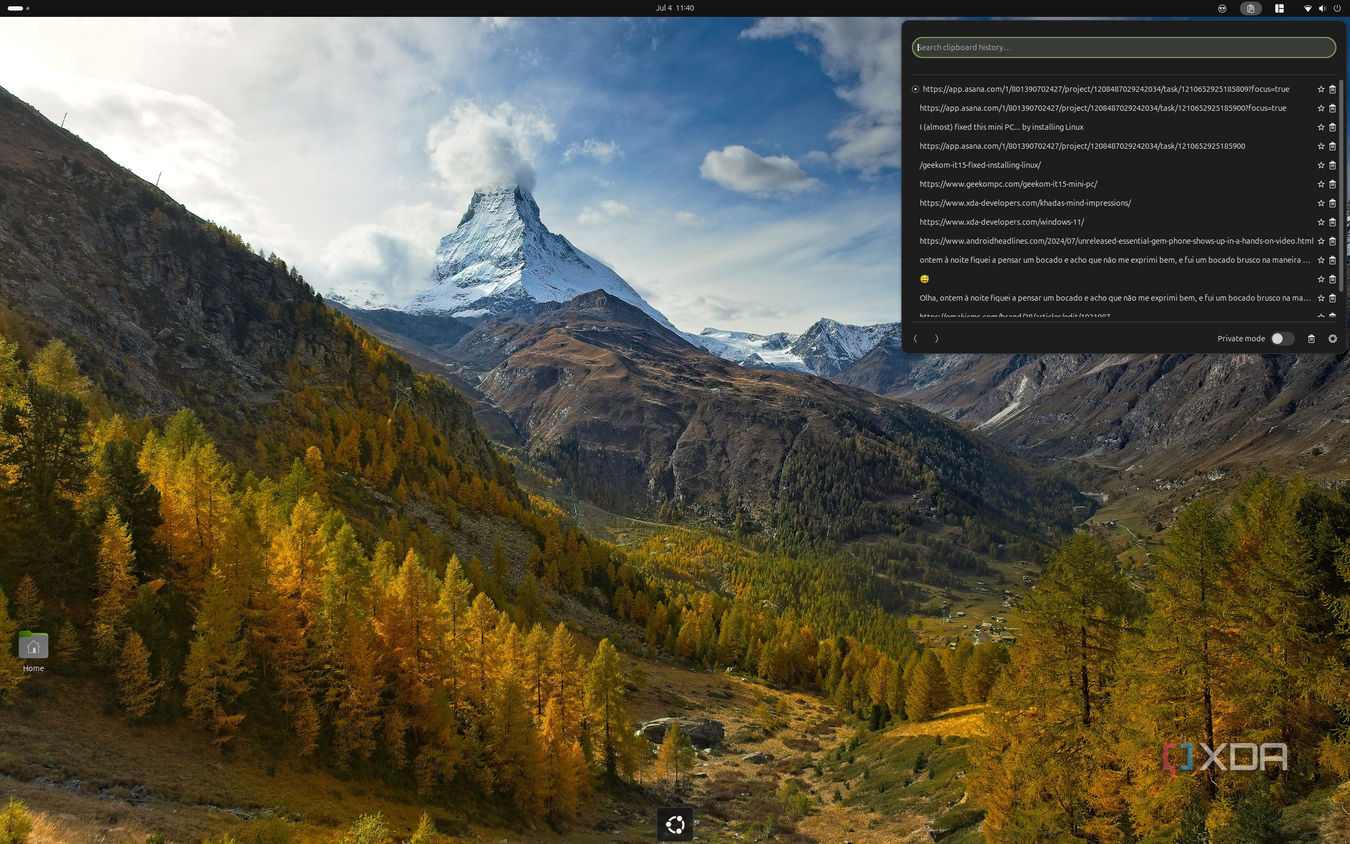Delete the emoji clipboard entry
The image size is (1350, 844).
[x=1332, y=279]
